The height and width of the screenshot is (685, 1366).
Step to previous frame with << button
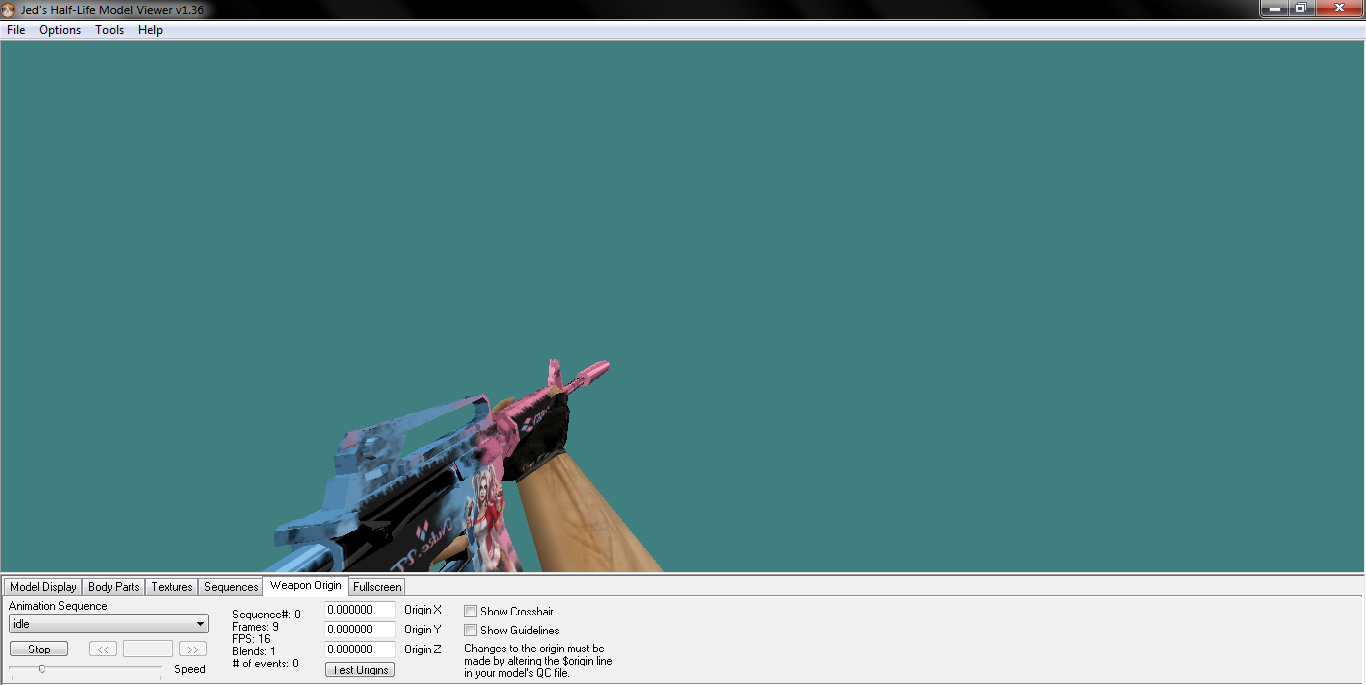point(103,649)
